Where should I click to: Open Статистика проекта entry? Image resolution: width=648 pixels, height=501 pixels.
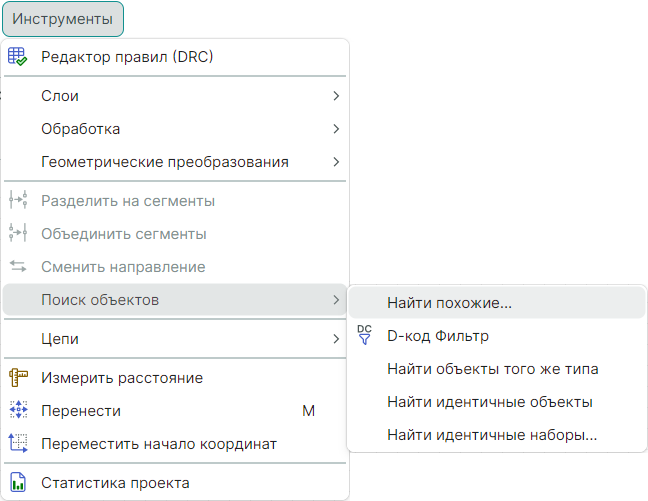[115, 483]
